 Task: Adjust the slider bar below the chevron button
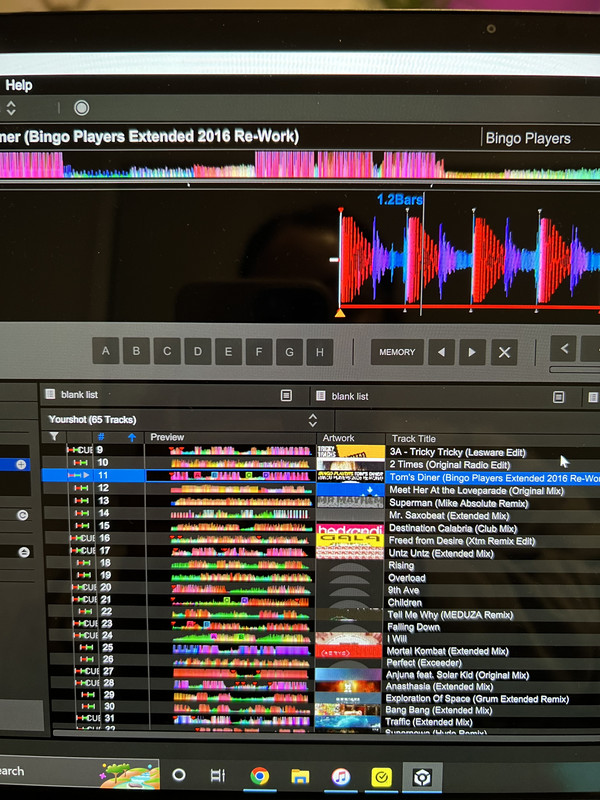pos(574,369)
